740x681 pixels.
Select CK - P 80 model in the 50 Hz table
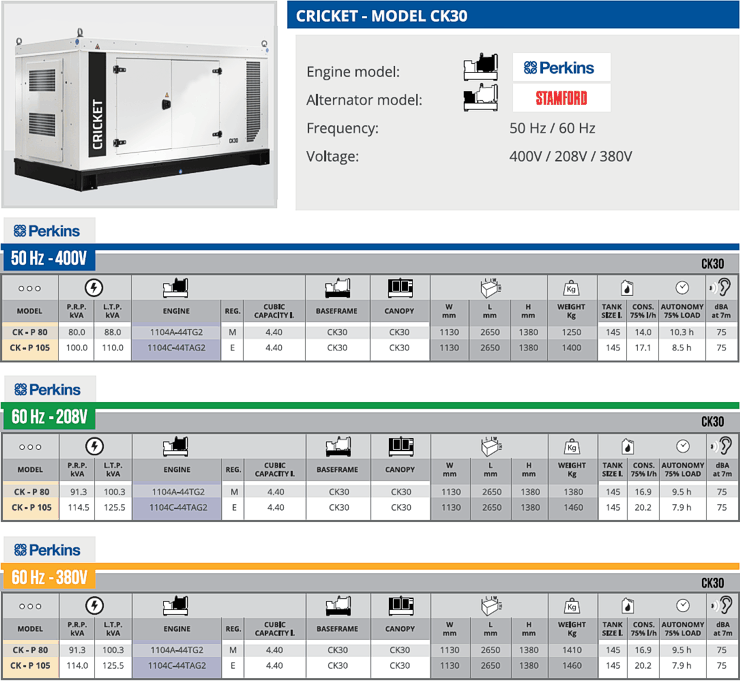point(30,332)
